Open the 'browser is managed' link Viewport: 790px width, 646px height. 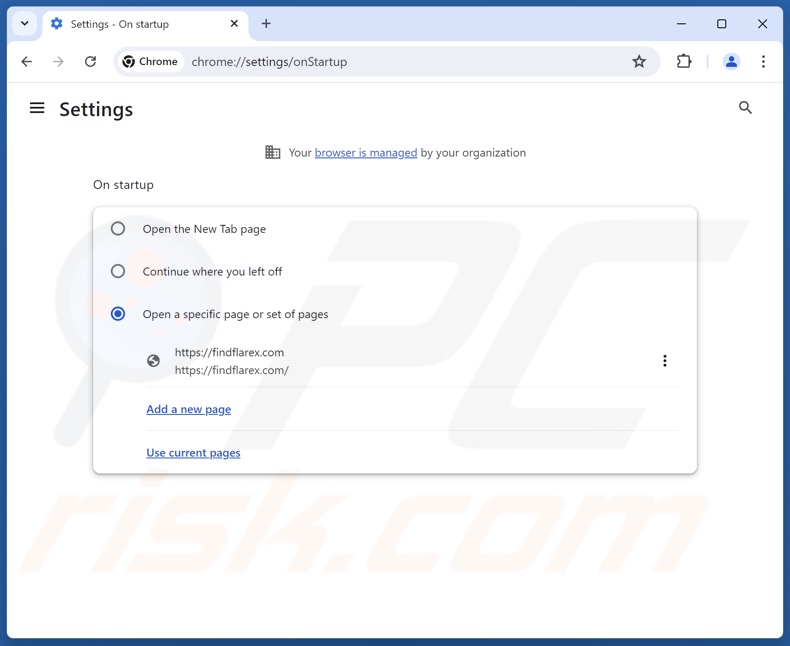366,153
